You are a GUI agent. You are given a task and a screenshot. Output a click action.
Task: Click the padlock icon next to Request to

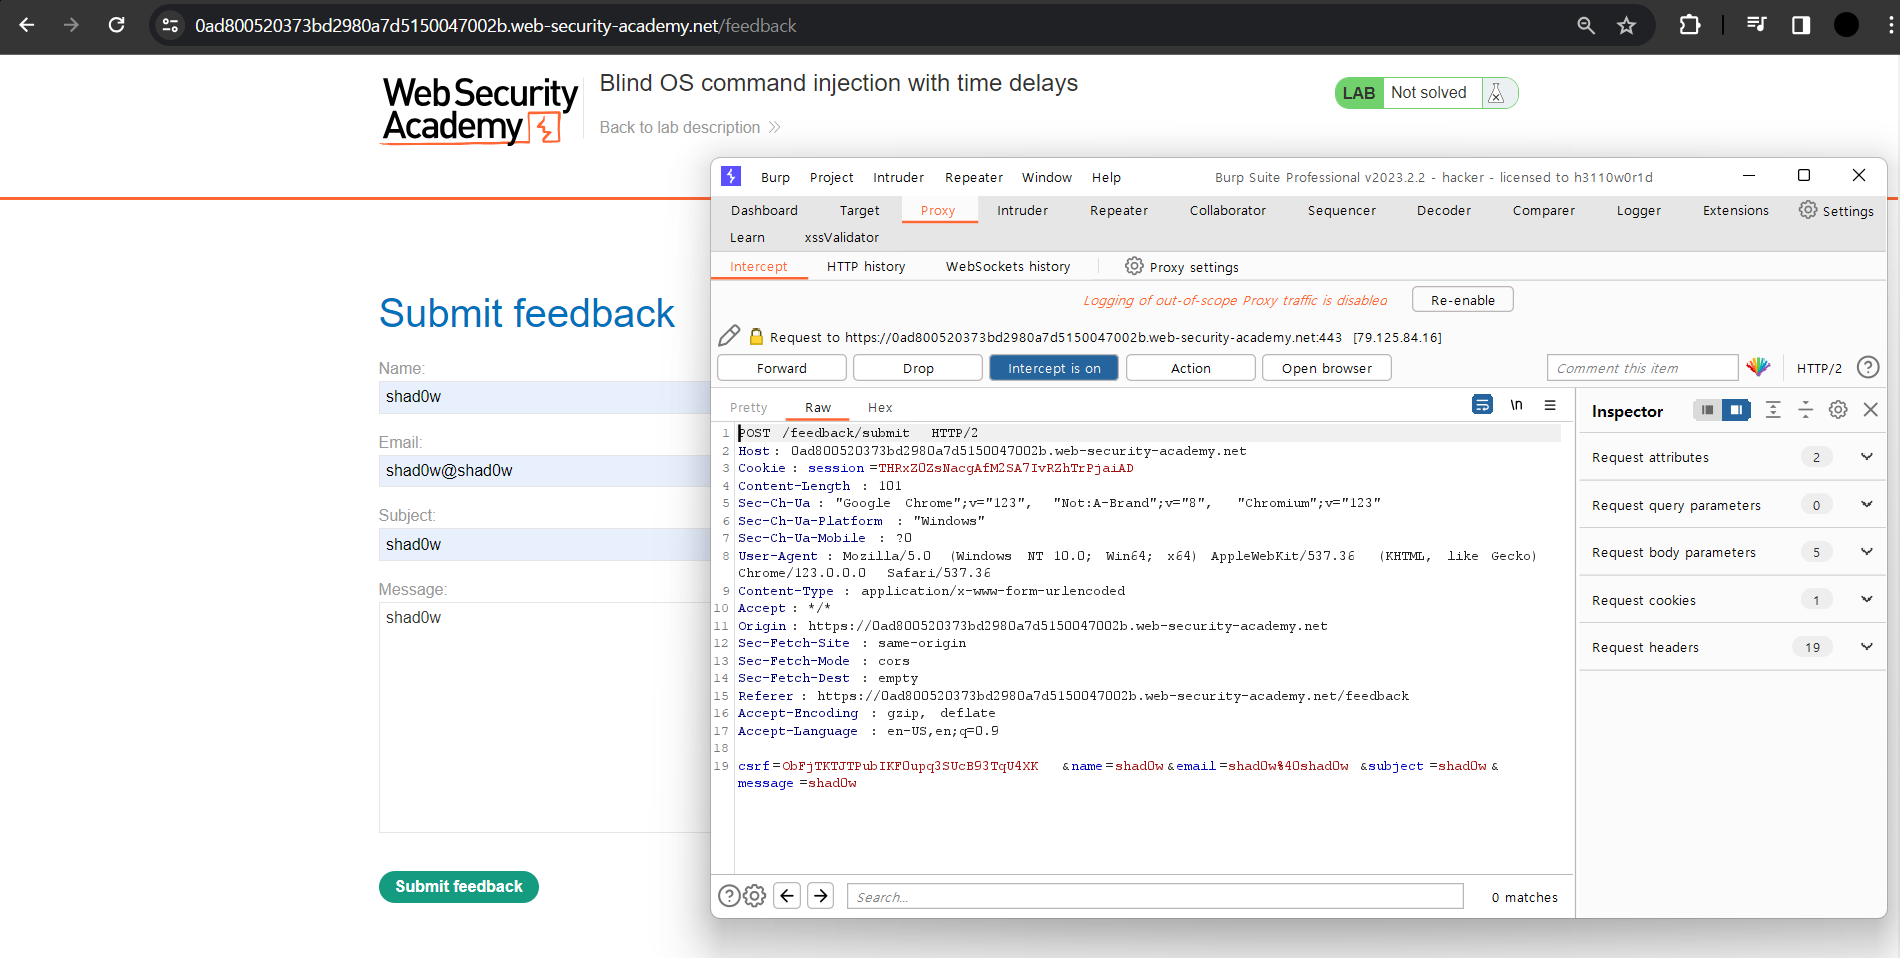tap(756, 337)
